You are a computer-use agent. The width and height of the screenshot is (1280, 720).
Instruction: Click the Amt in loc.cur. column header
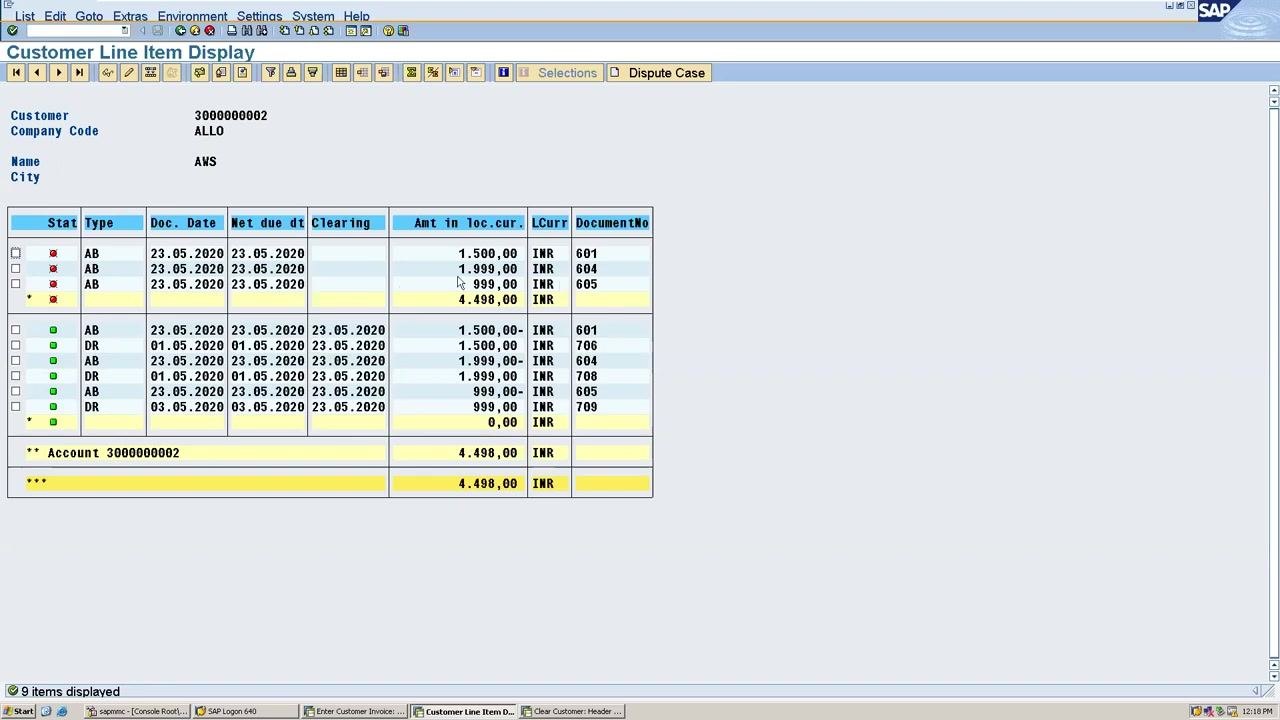458,223
